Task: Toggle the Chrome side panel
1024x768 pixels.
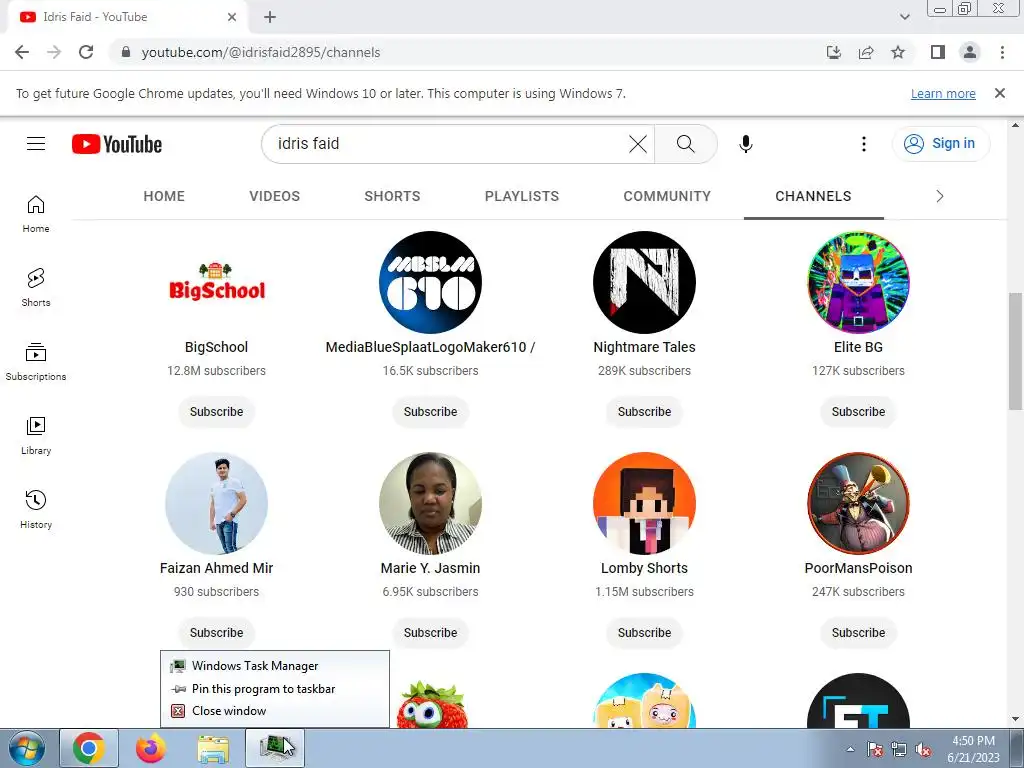Action: click(x=938, y=52)
